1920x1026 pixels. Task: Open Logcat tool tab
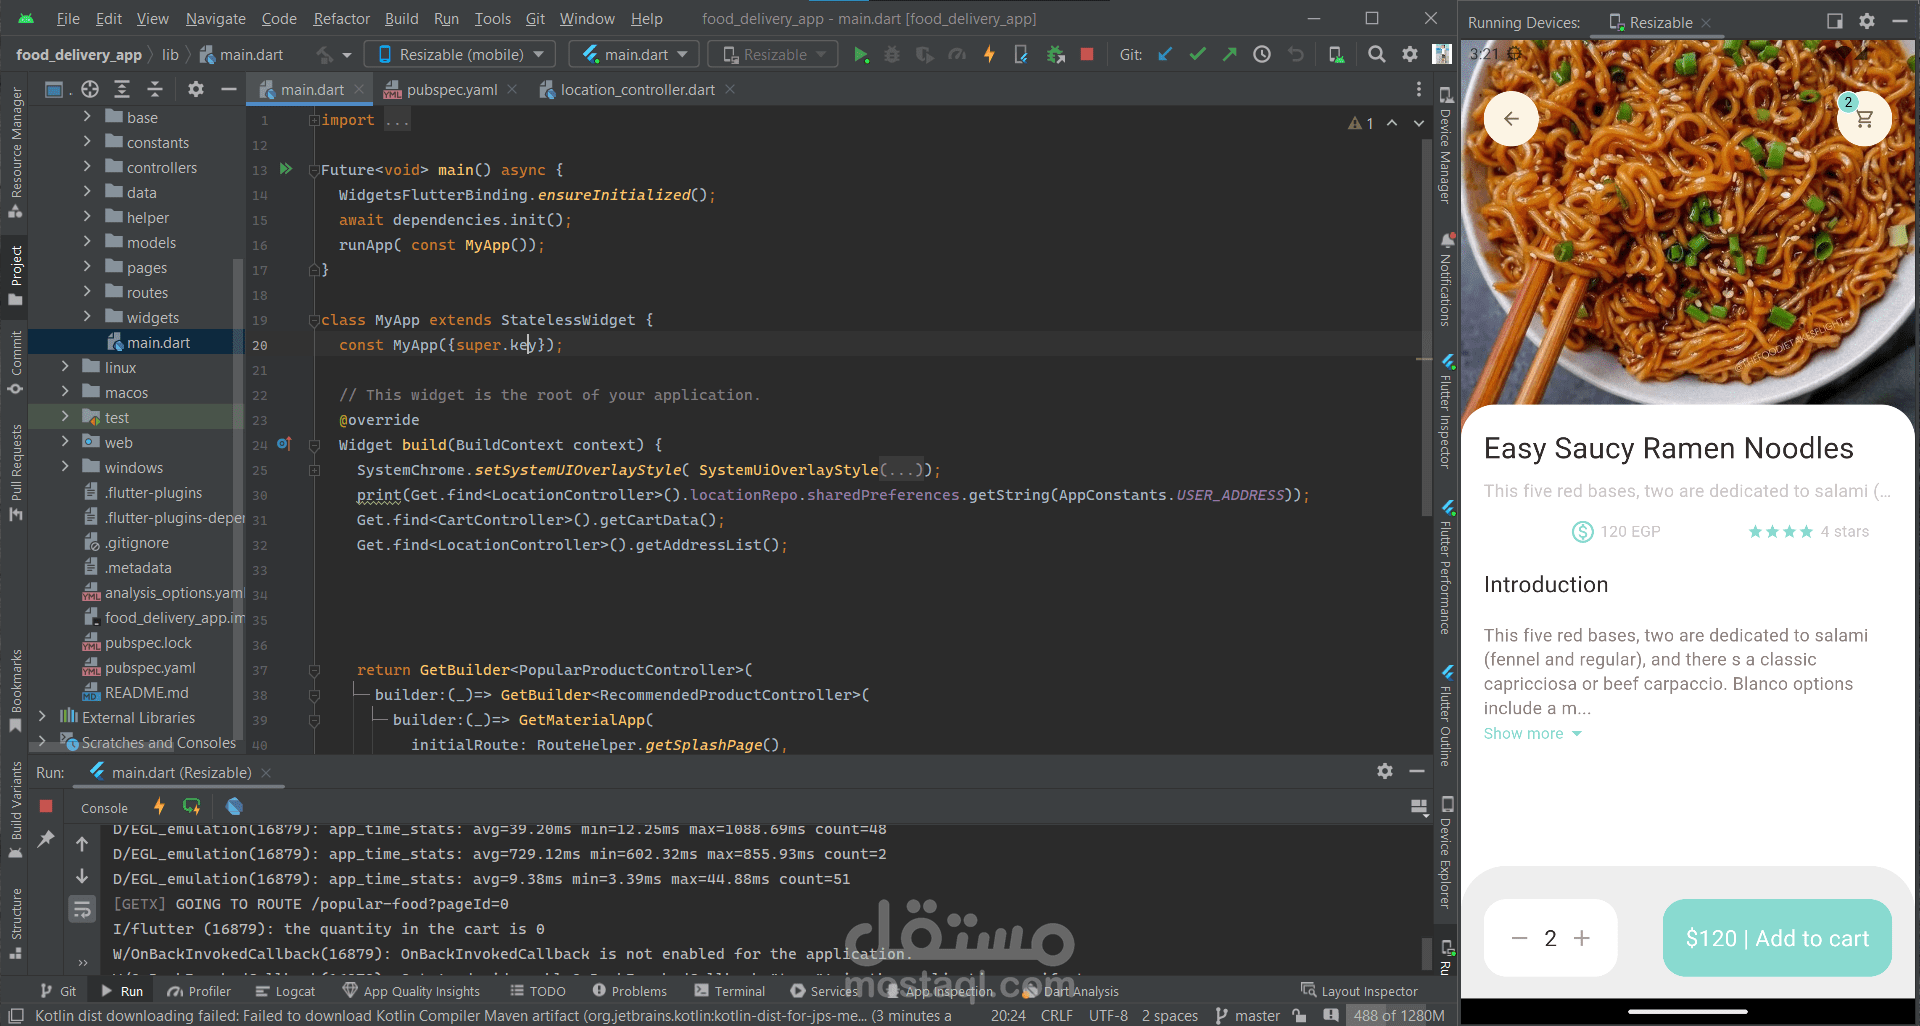(x=285, y=991)
